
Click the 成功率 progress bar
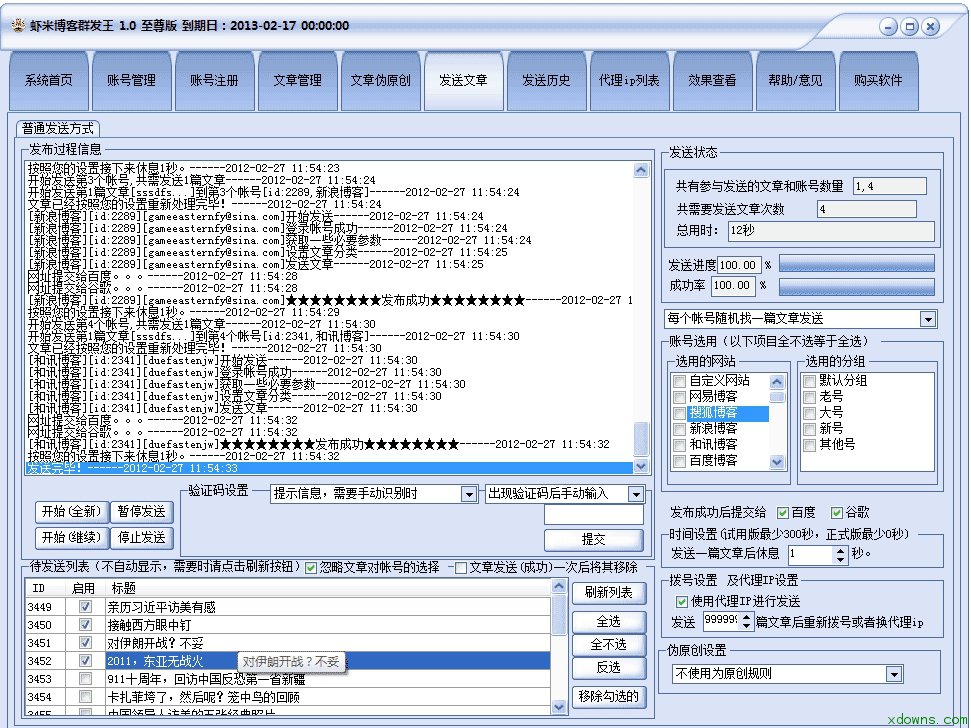tap(856, 285)
